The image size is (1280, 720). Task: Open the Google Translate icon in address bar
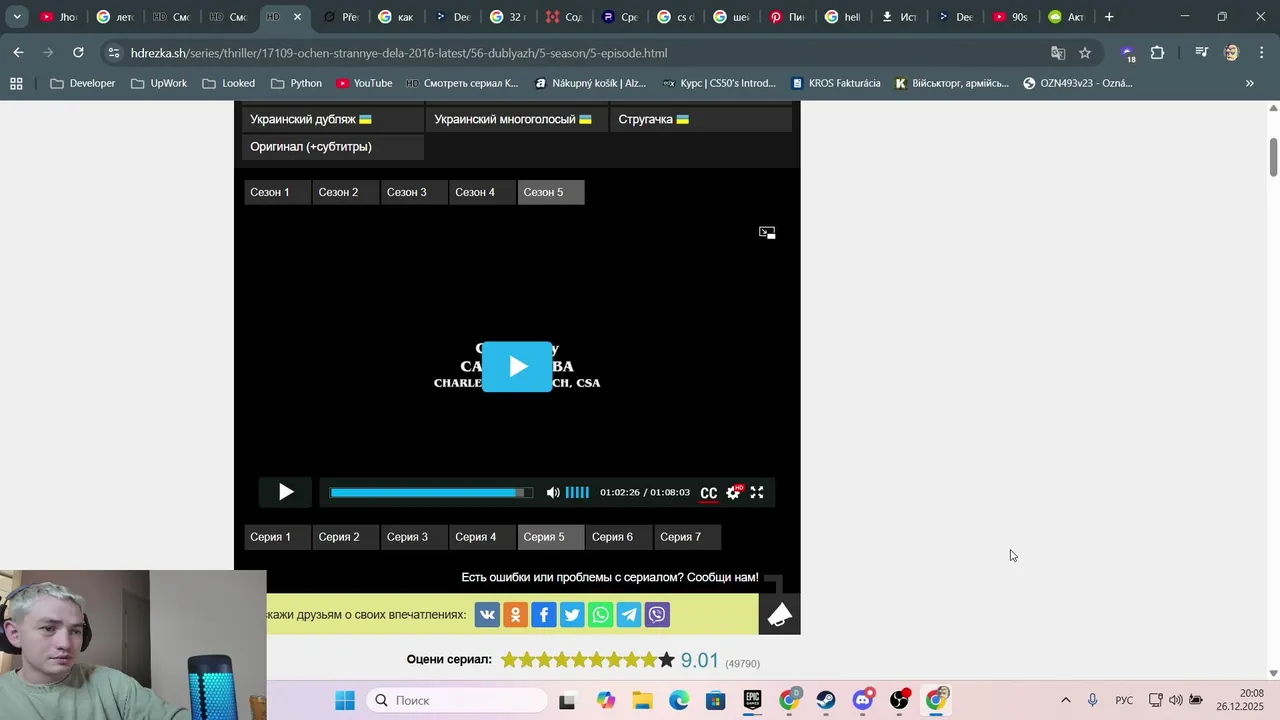pyautogui.click(x=1058, y=53)
